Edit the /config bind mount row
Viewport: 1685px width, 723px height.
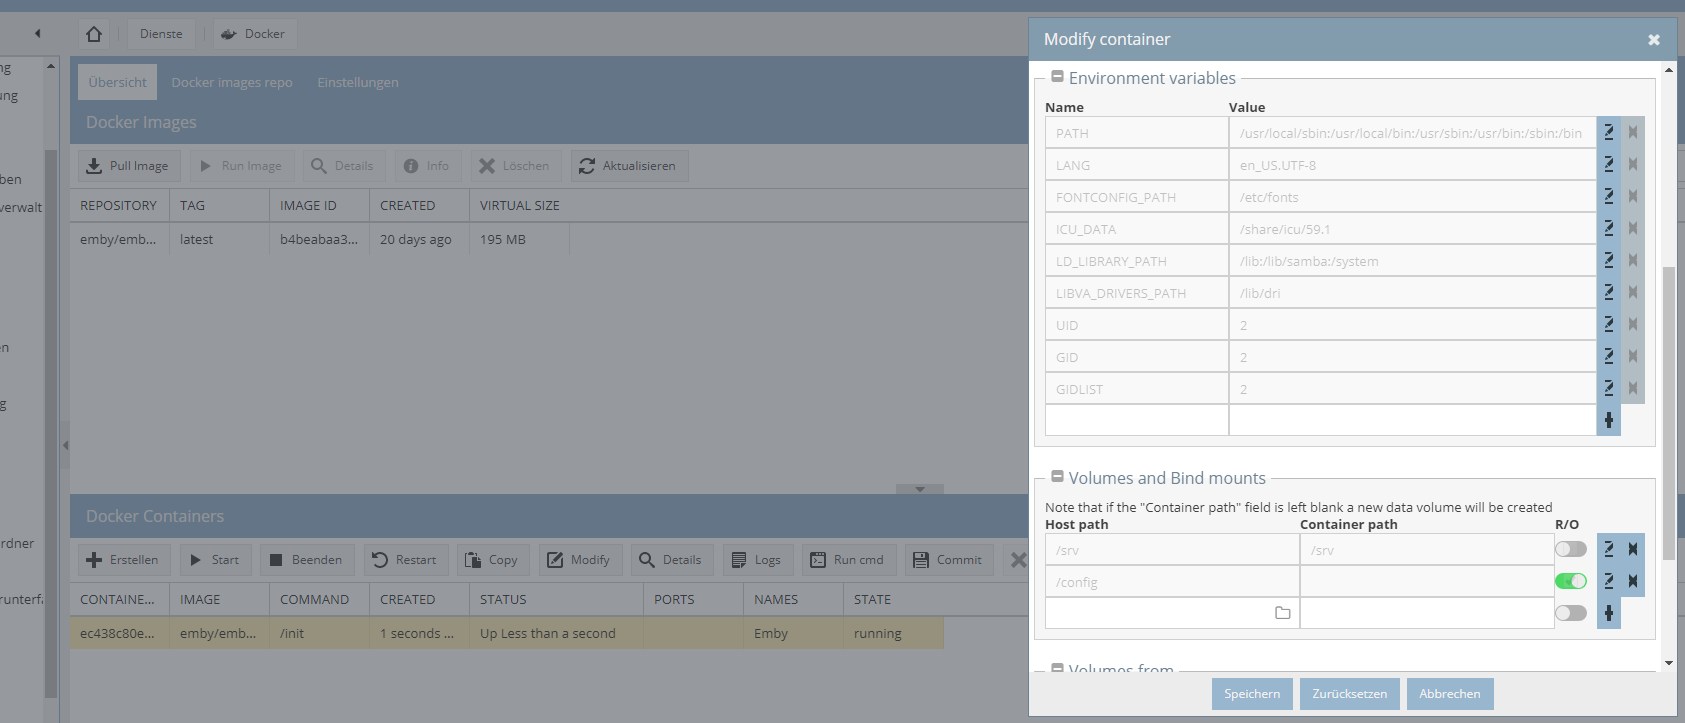click(1609, 581)
